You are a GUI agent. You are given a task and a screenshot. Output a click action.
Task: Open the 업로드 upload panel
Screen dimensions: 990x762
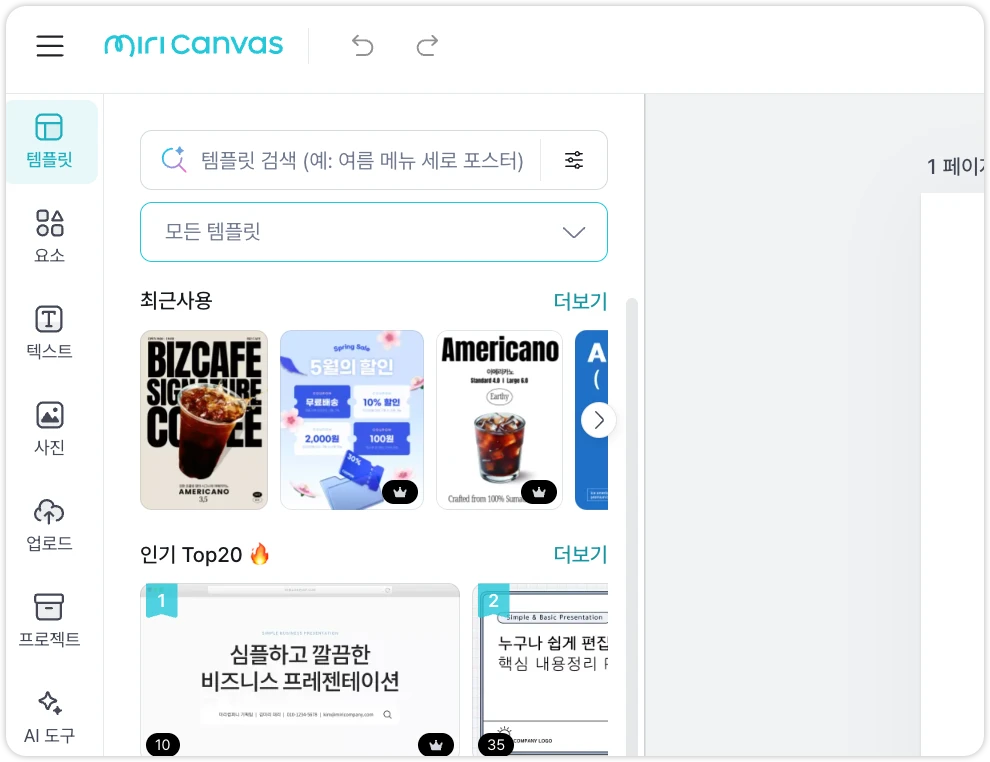[x=50, y=524]
